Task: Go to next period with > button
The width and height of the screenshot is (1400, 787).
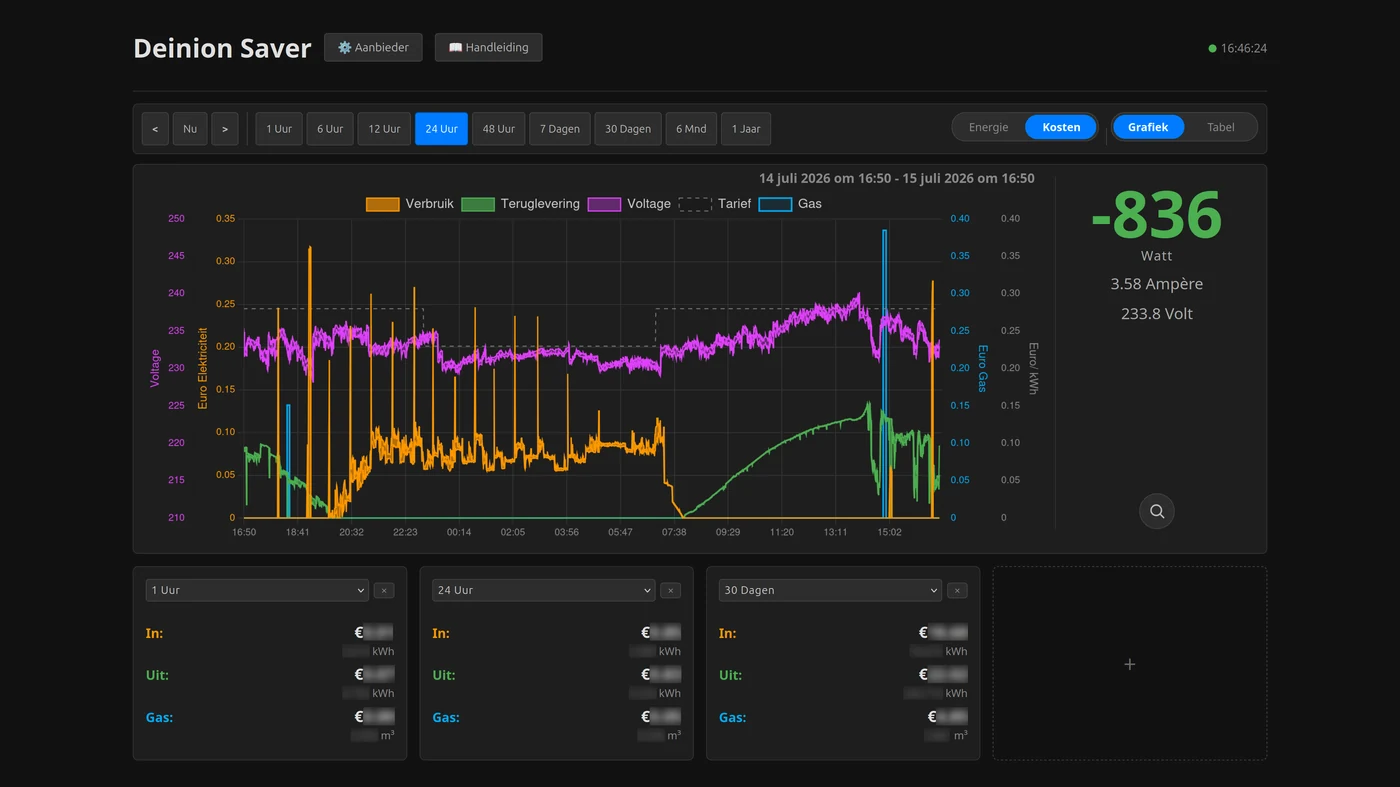Action: [x=225, y=129]
